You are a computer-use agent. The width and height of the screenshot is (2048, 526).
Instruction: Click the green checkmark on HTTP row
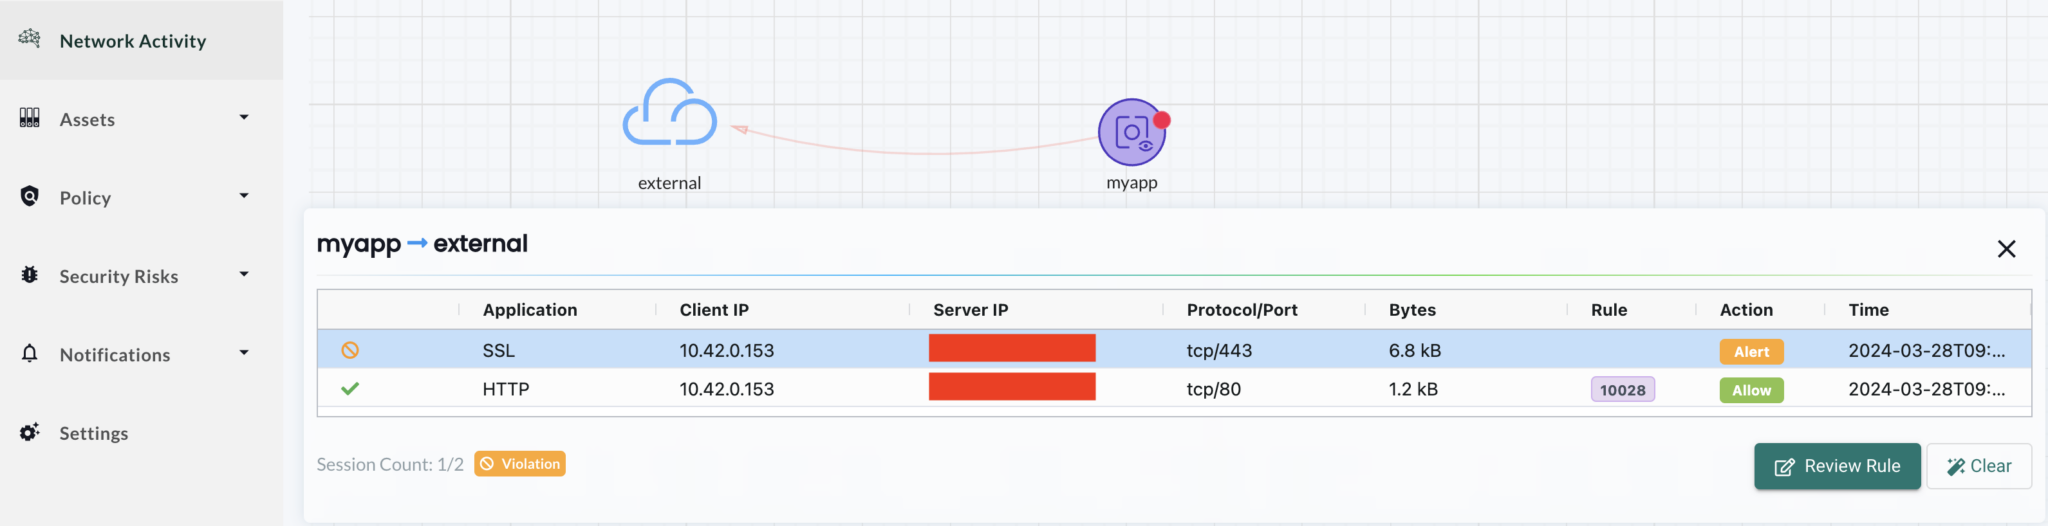[350, 389]
